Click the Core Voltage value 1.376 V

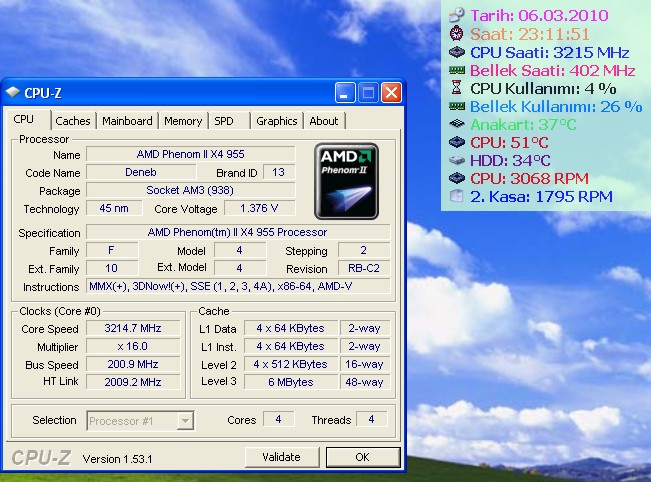[x=259, y=208]
